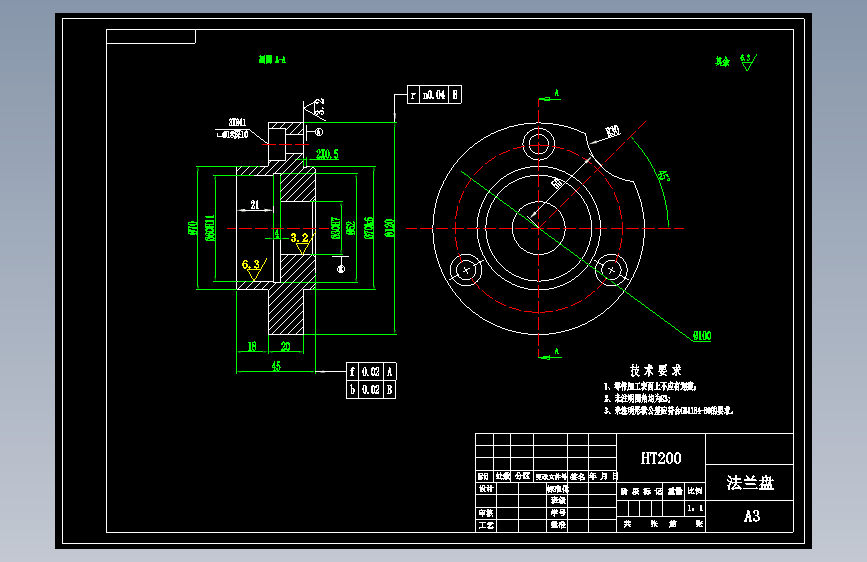Click the Ø120 vertical dimension text
This screenshot has width=867, height=562.
pyautogui.click(x=389, y=227)
